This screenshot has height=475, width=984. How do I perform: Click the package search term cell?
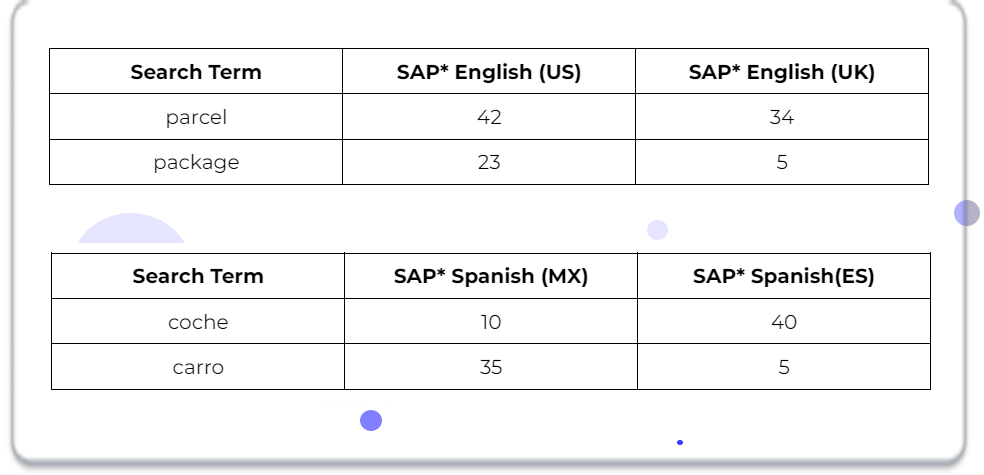(196, 162)
